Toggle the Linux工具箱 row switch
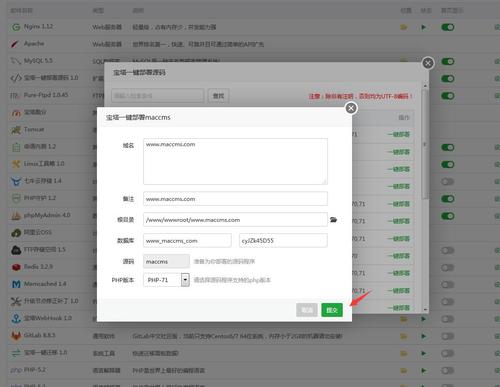 click(448, 164)
